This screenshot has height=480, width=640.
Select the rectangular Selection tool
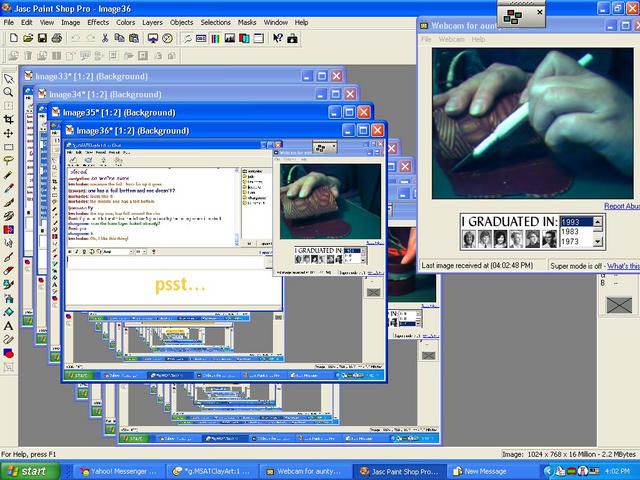coord(9,147)
